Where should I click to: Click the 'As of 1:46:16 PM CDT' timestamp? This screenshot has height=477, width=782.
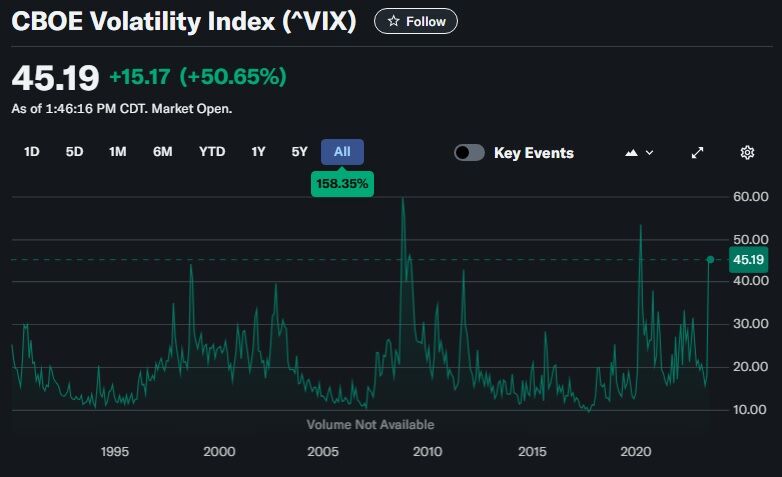pos(79,108)
